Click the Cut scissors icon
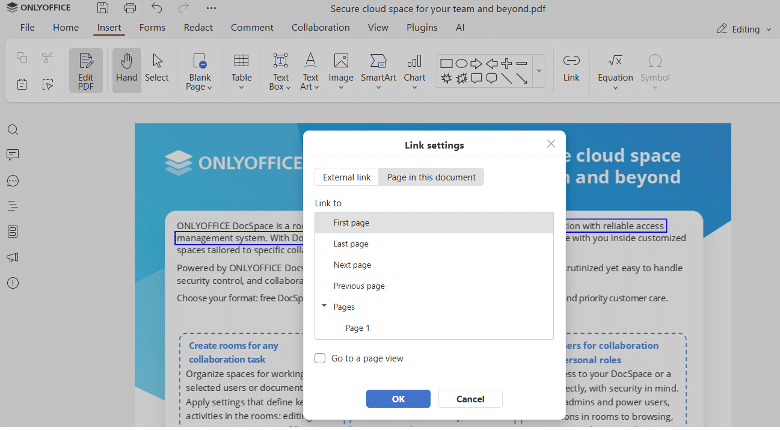The width and height of the screenshot is (780, 430). click(x=48, y=57)
